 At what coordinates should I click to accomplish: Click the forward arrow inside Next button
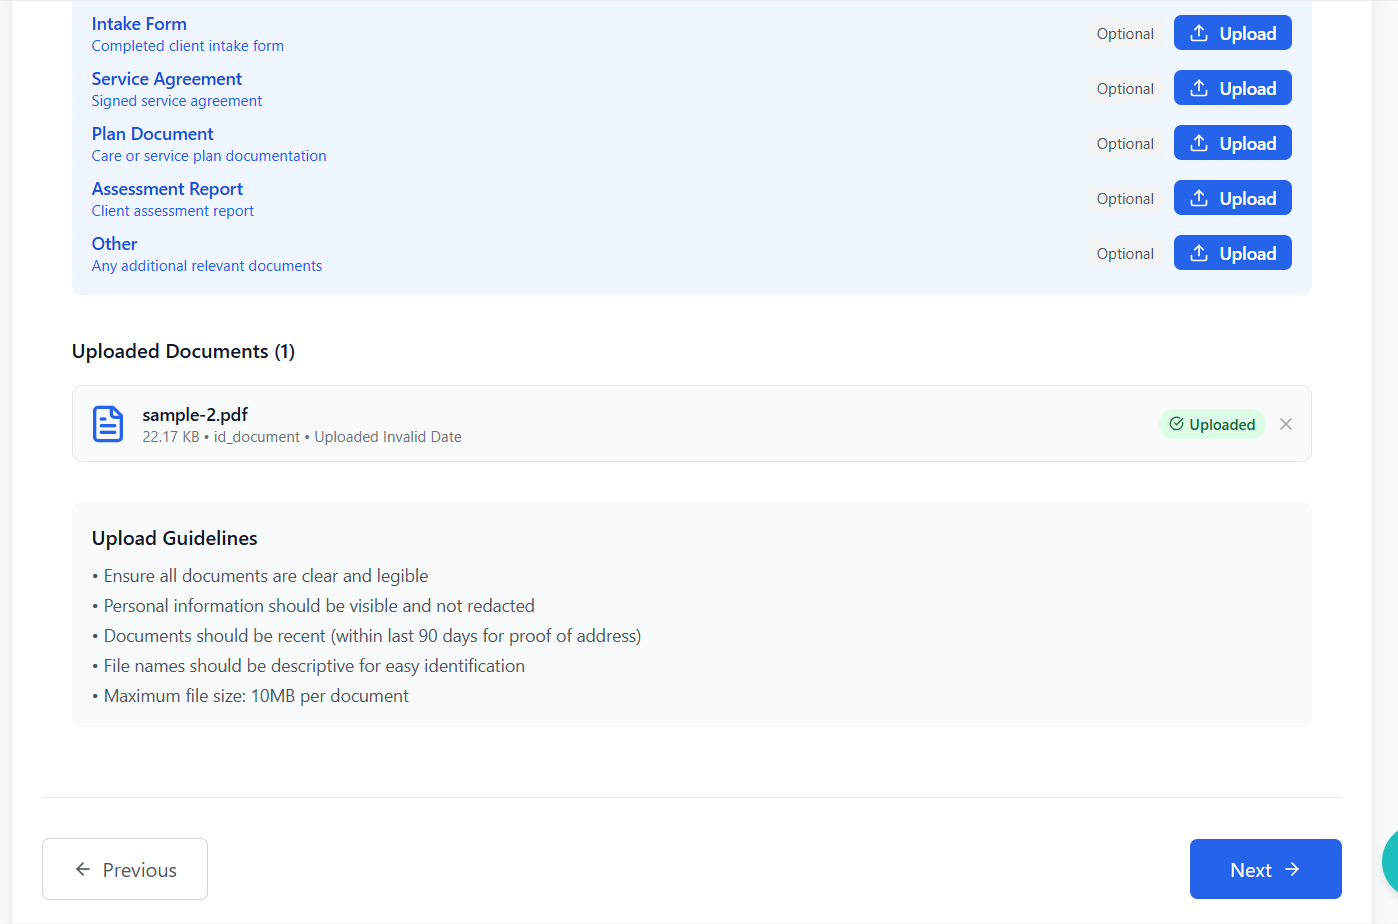click(x=1293, y=869)
